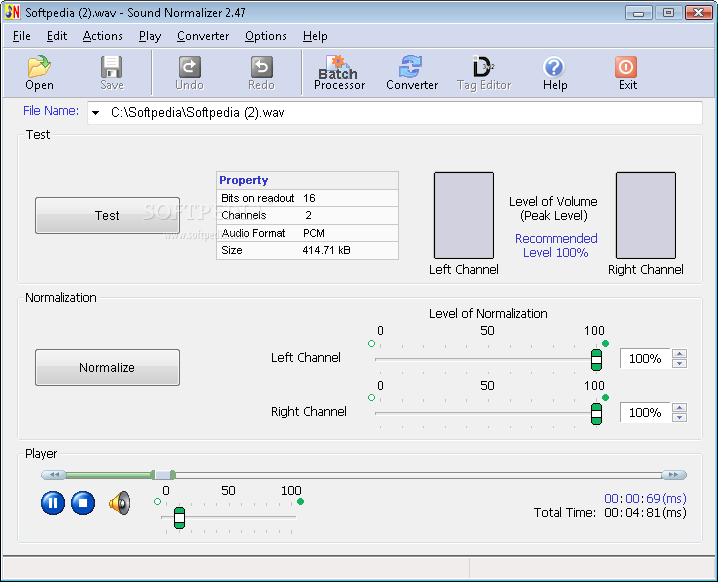
Task: Click the player rewind arrow button
Action: point(54,475)
